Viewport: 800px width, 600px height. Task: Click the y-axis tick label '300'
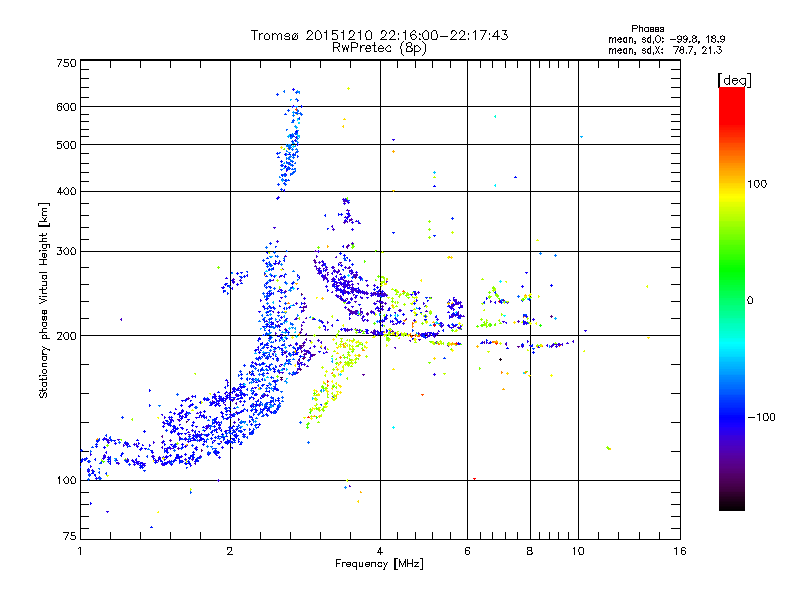click(67, 252)
